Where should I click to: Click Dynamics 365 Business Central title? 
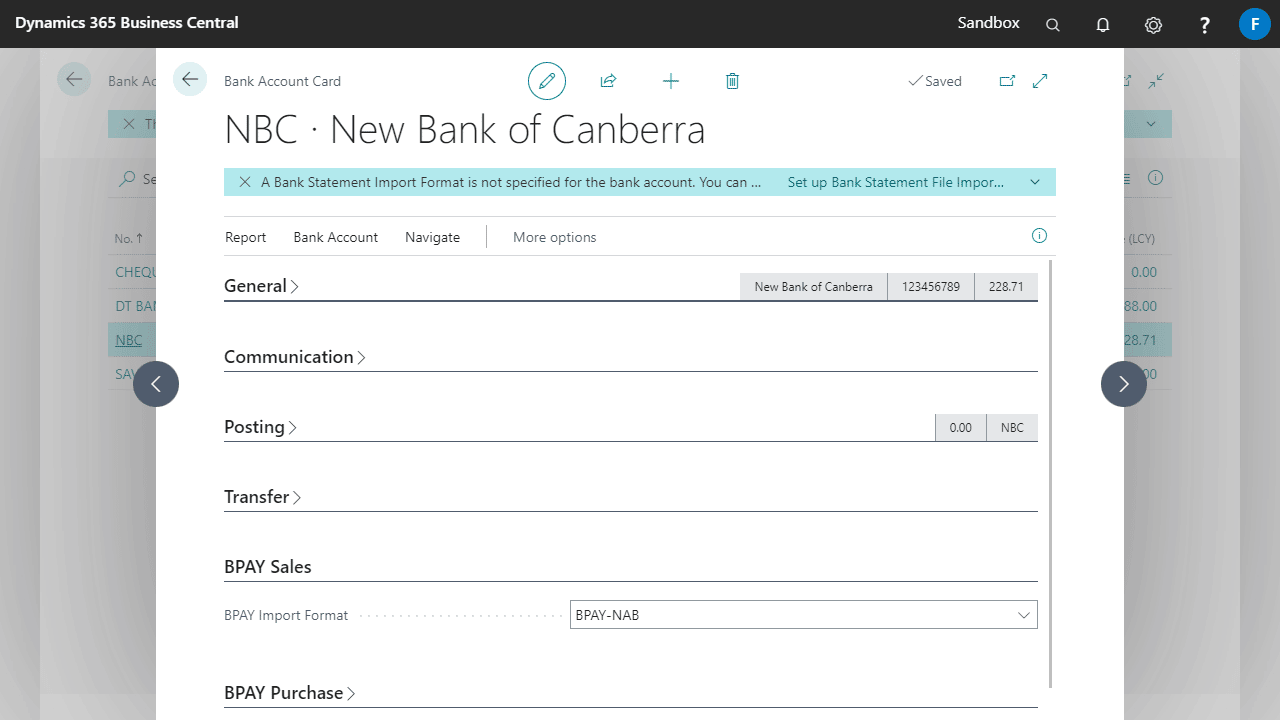[127, 23]
